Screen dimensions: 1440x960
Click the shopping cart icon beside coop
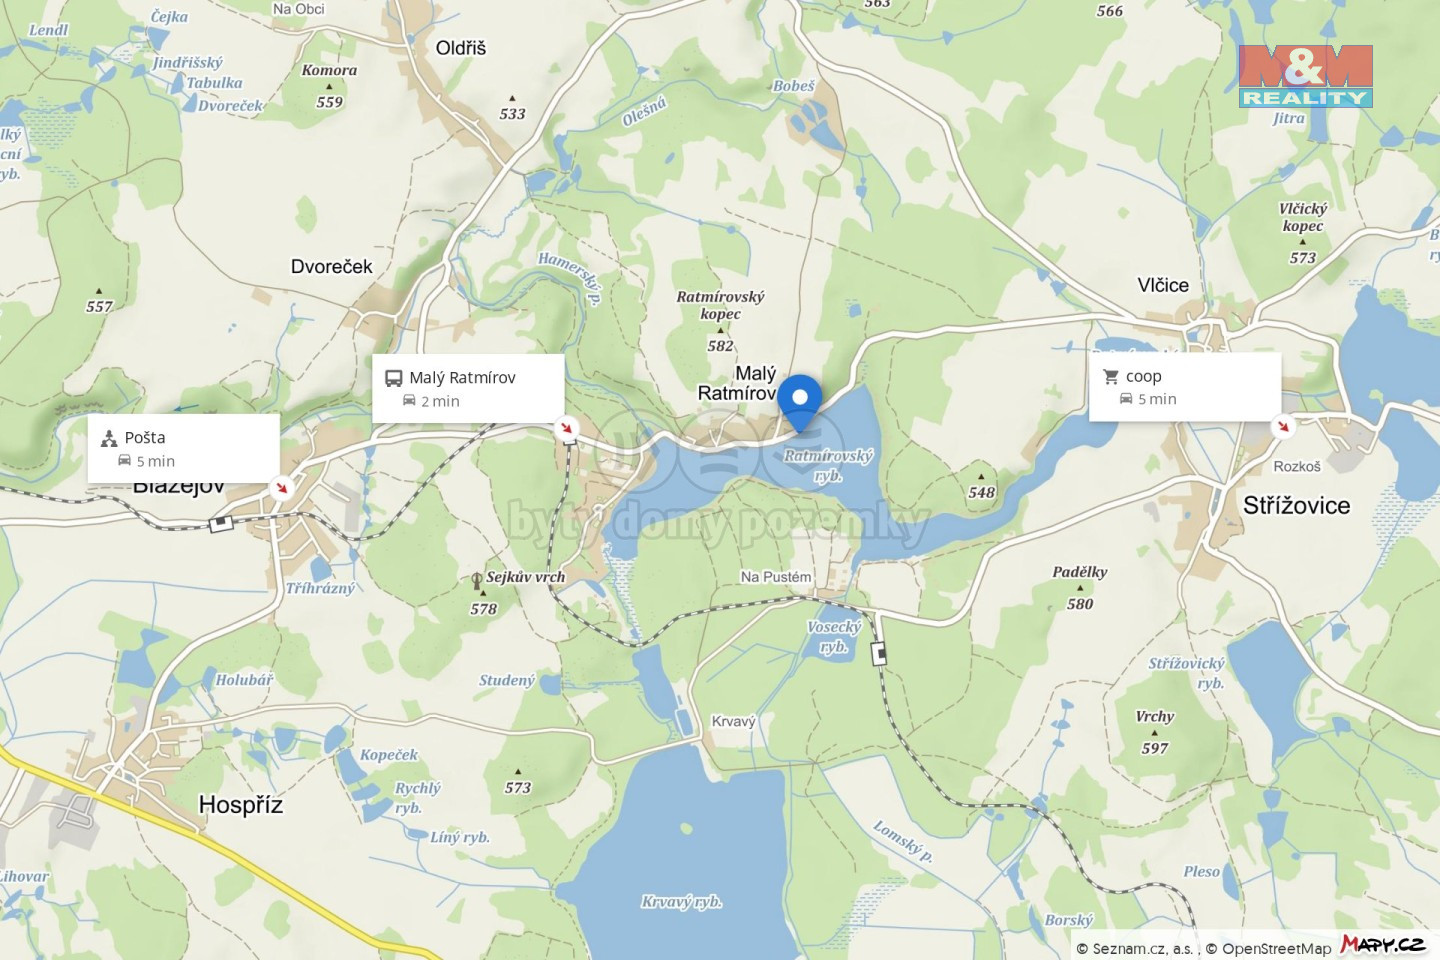[x=1111, y=377]
